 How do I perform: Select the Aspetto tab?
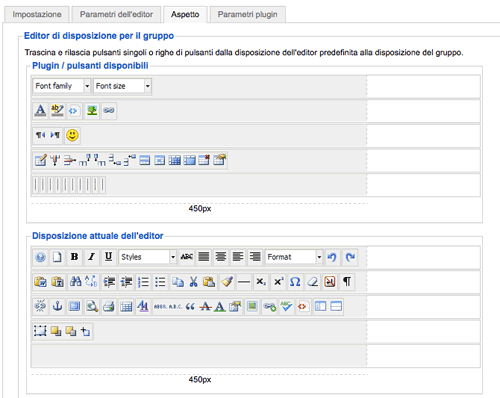coord(185,14)
